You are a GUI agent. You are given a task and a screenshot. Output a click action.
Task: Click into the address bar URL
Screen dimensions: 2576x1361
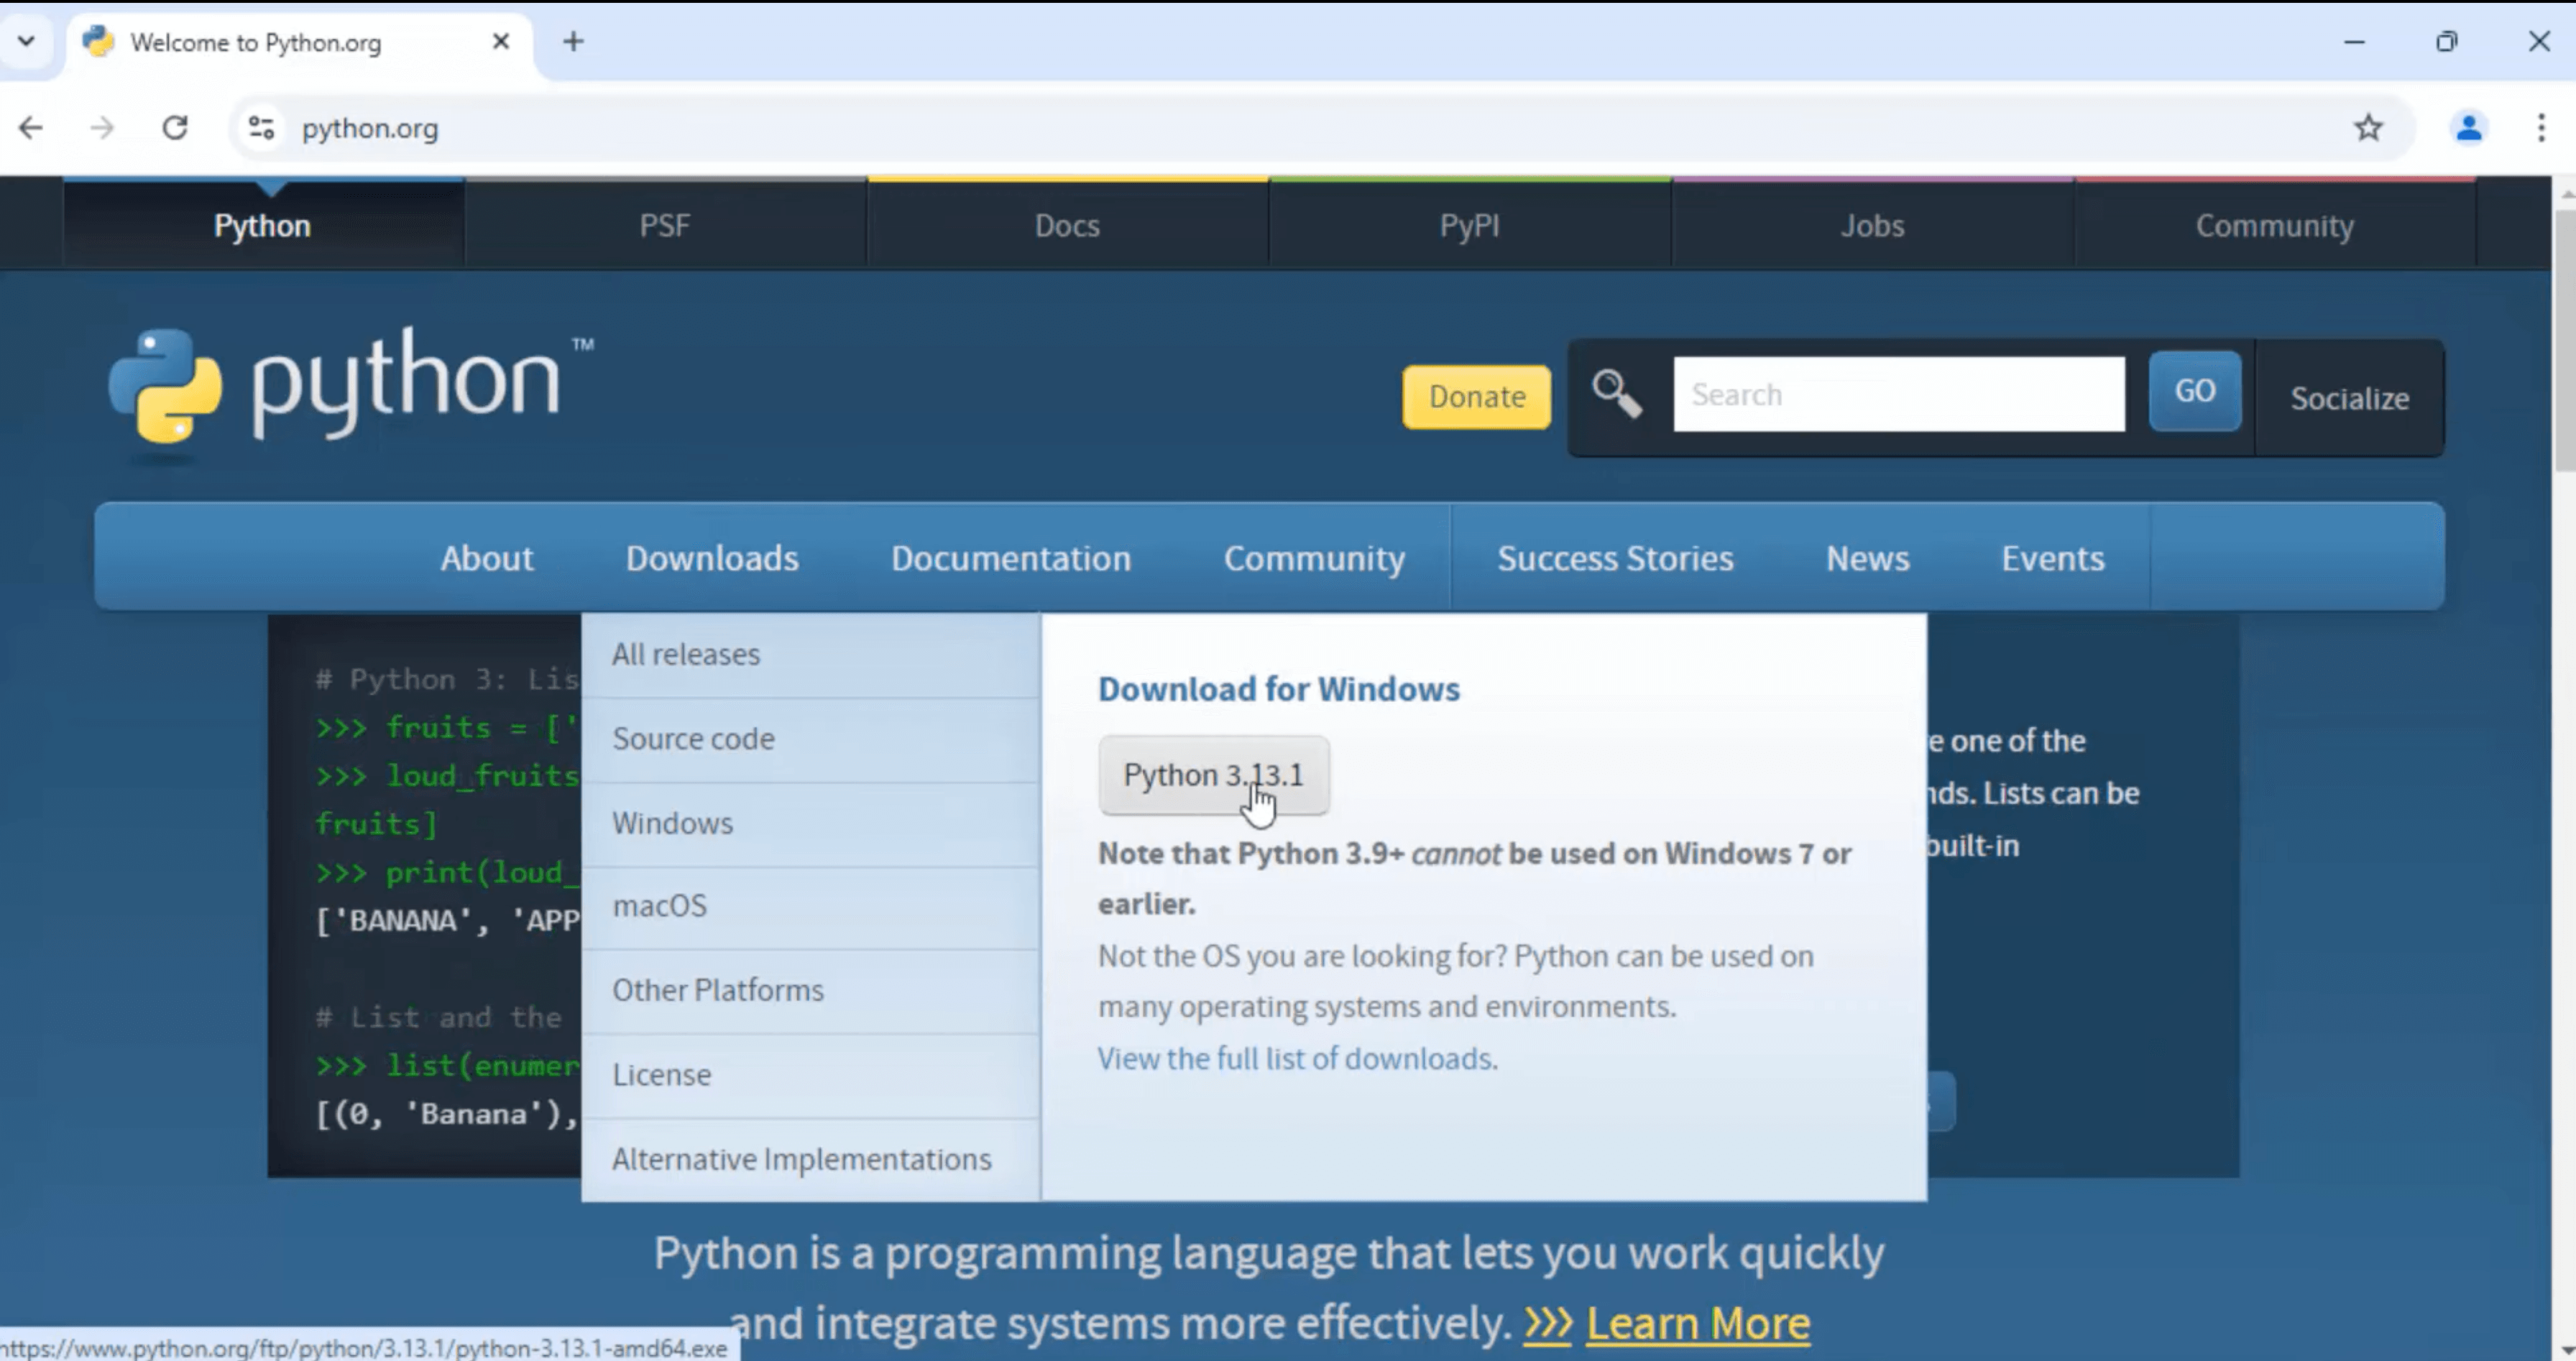[x=370, y=129]
